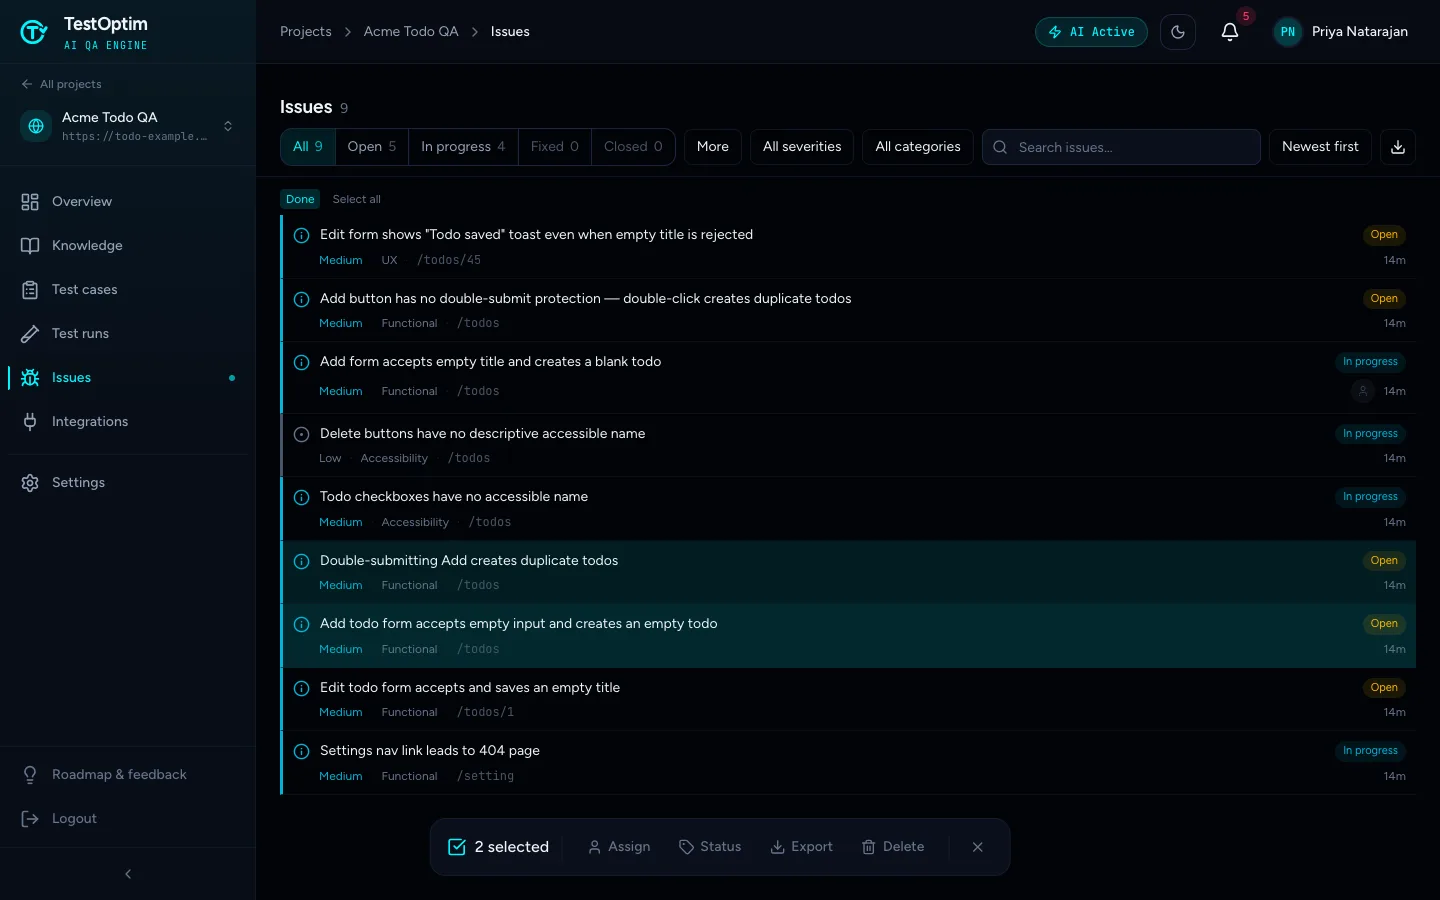Export the 2 selected issues

point(801,847)
